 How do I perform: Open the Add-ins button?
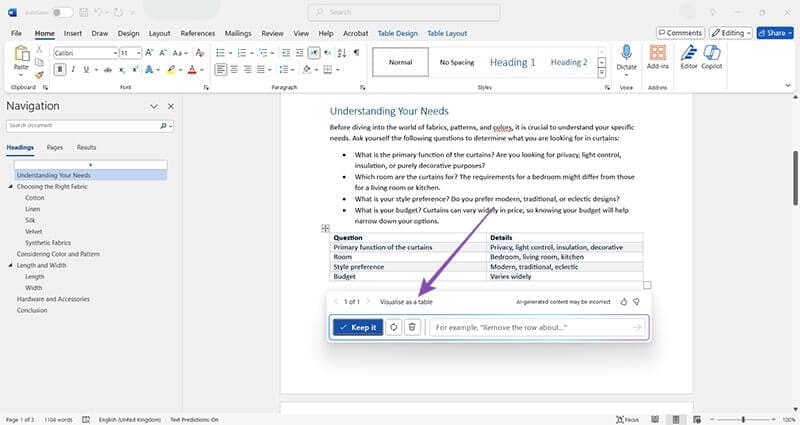658,56
